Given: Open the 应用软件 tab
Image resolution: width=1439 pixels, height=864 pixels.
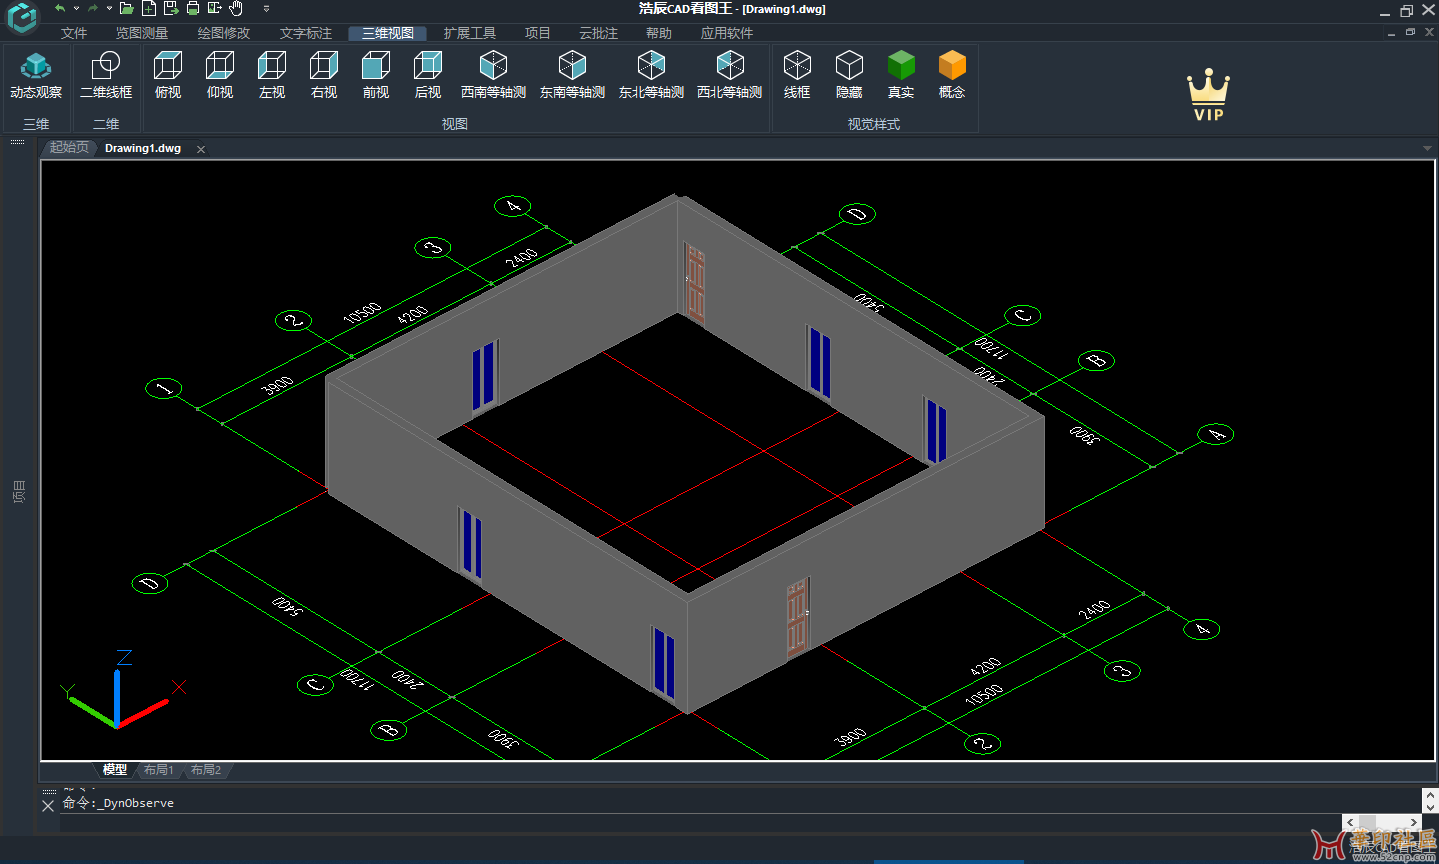Looking at the screenshot, I should click(727, 33).
